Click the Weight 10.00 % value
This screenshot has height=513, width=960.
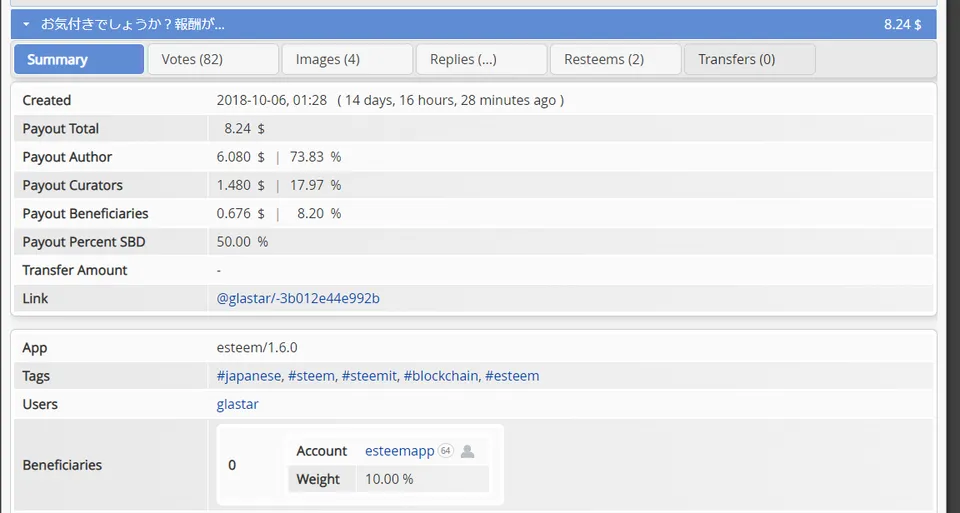[x=389, y=479]
